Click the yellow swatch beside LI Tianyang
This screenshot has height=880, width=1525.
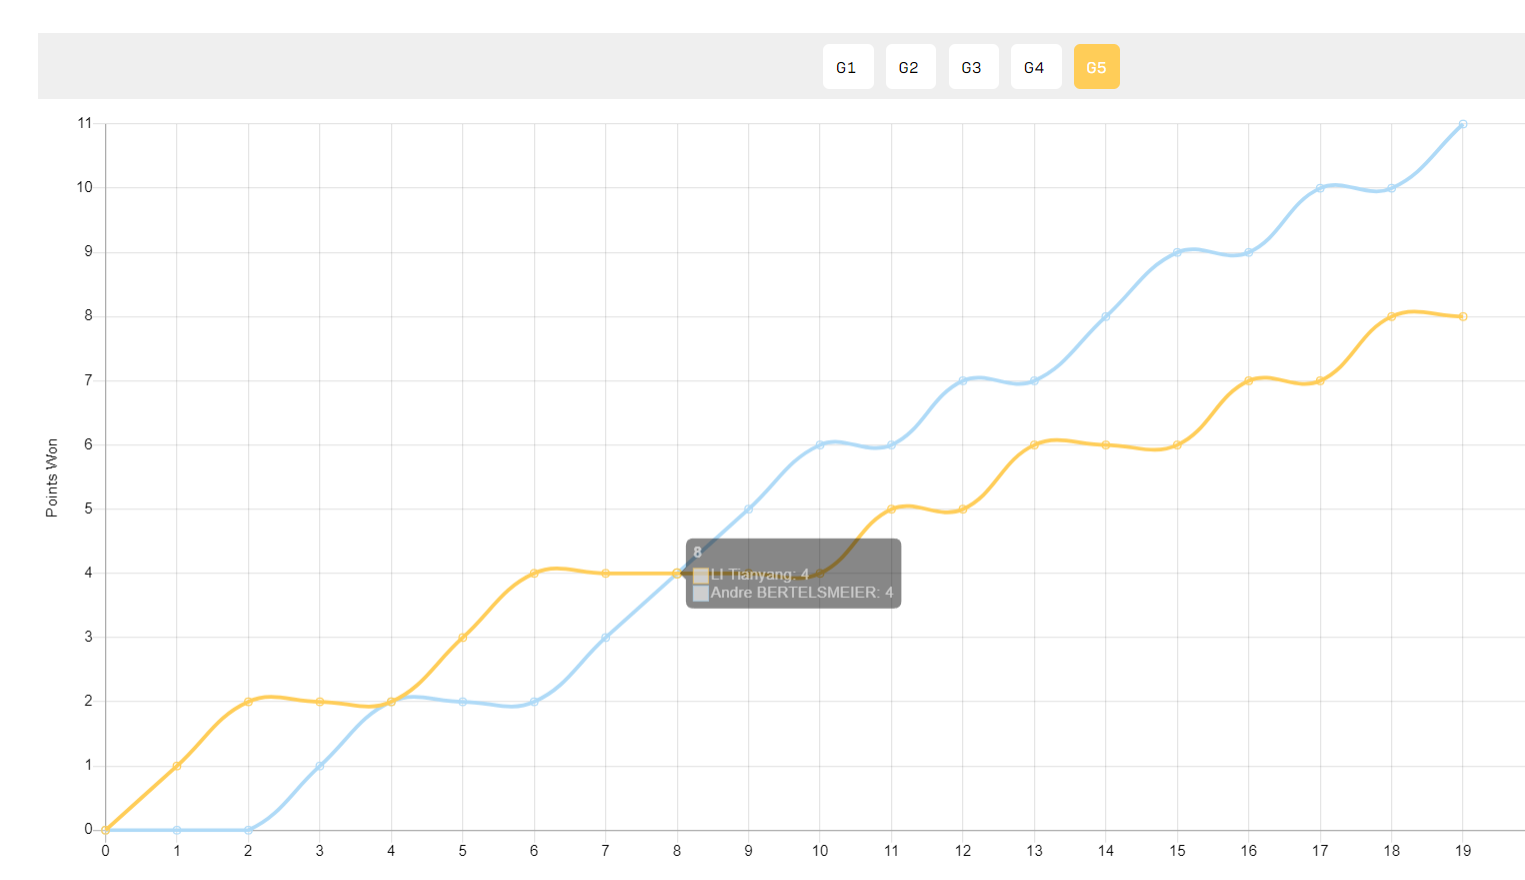tap(701, 575)
